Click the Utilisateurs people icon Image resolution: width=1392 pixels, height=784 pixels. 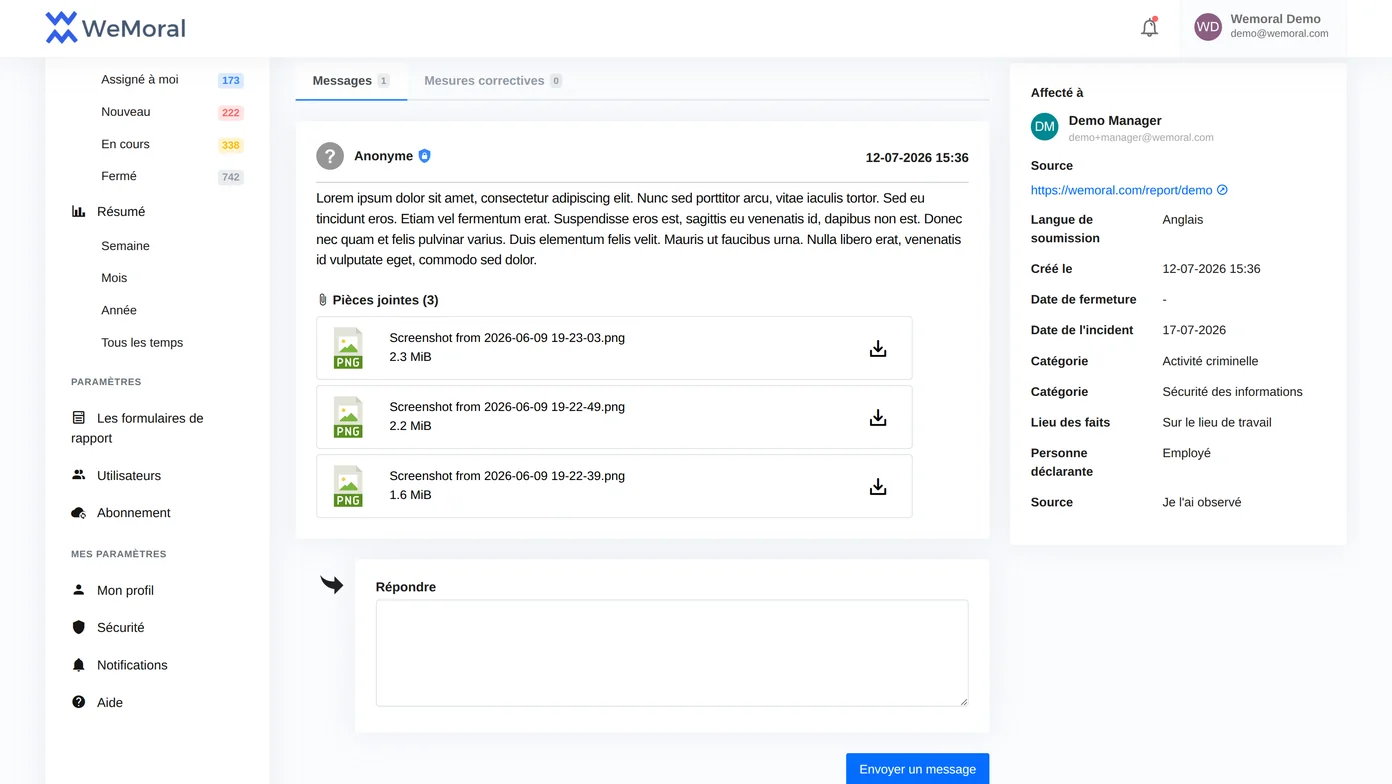coord(79,475)
